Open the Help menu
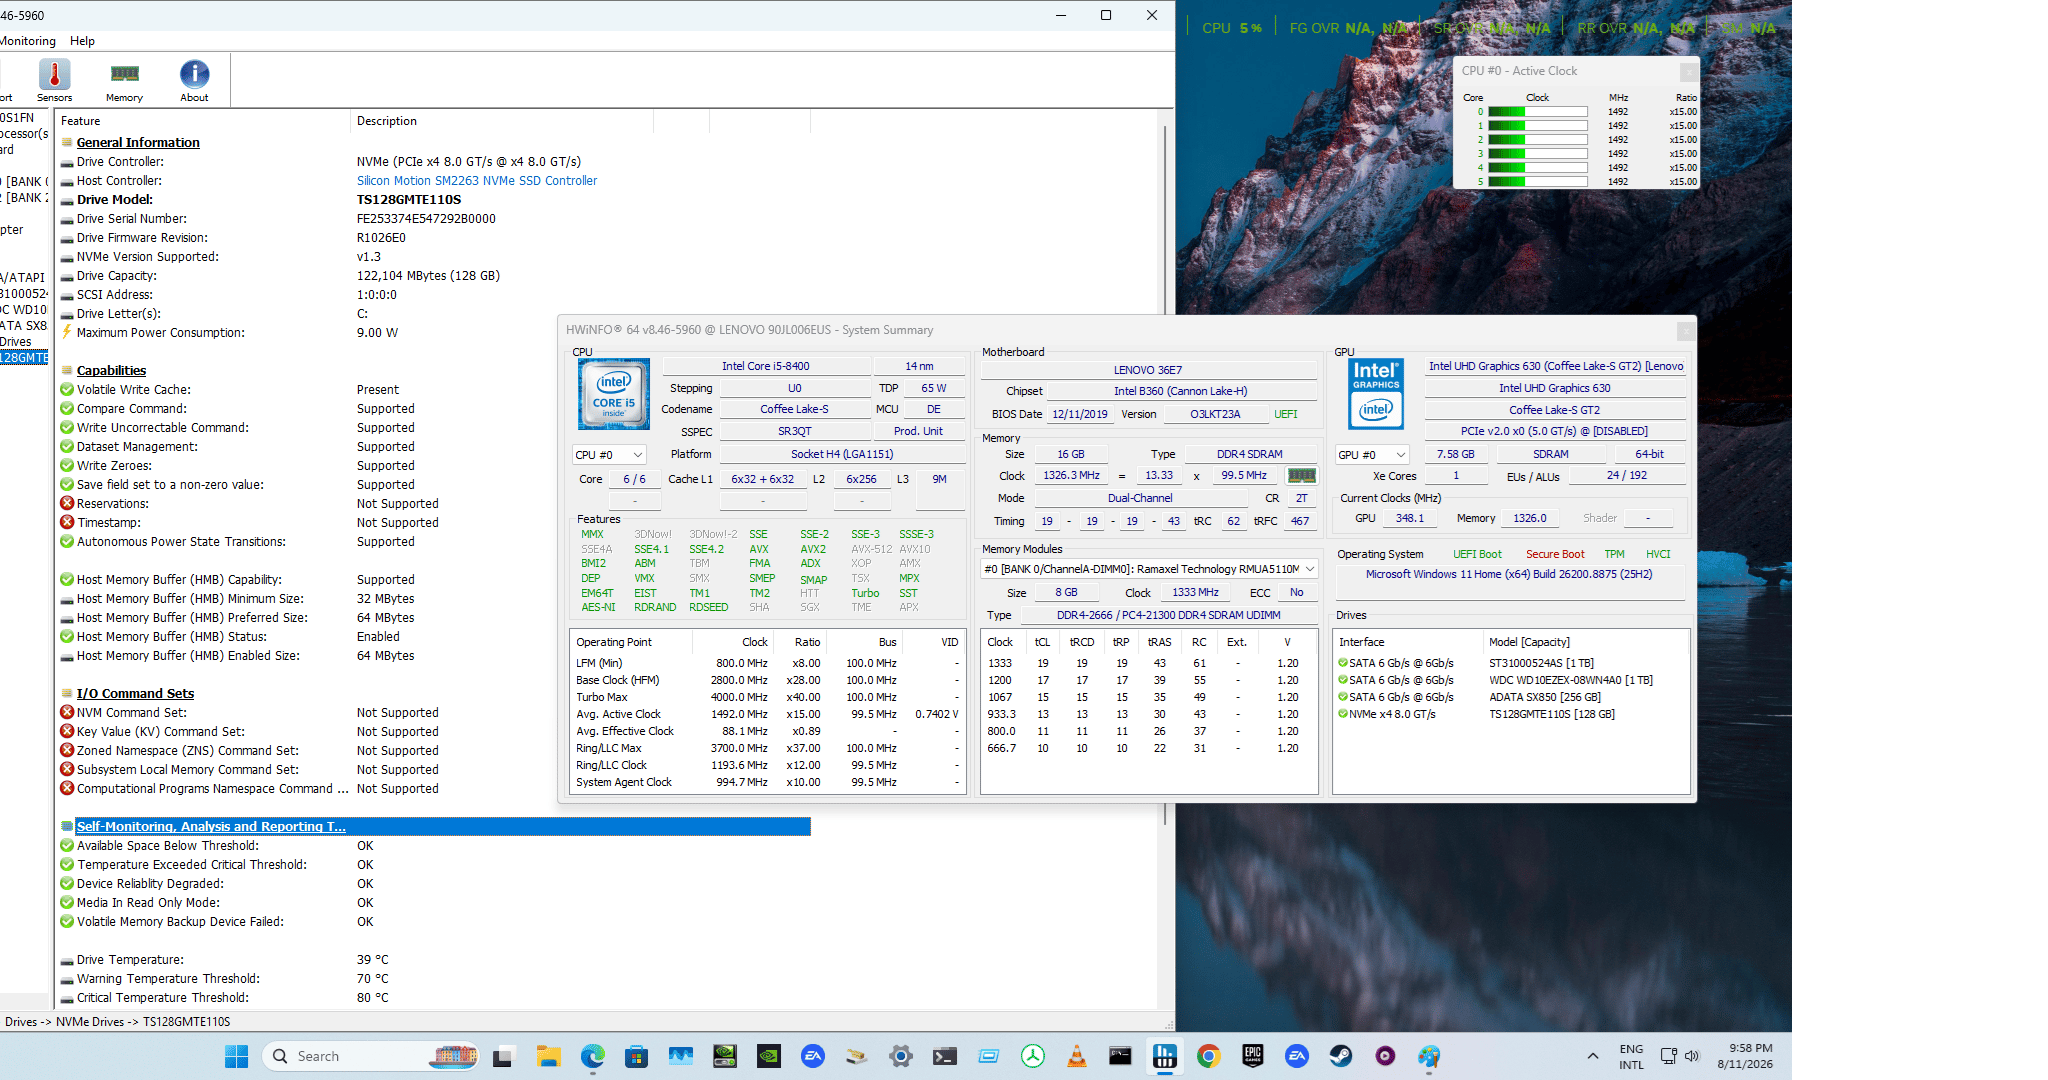The height and width of the screenshot is (1080, 2048). (82, 41)
